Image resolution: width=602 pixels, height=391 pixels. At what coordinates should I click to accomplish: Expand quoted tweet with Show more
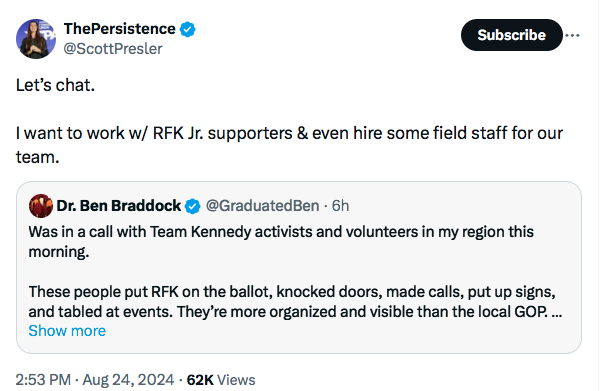67,331
